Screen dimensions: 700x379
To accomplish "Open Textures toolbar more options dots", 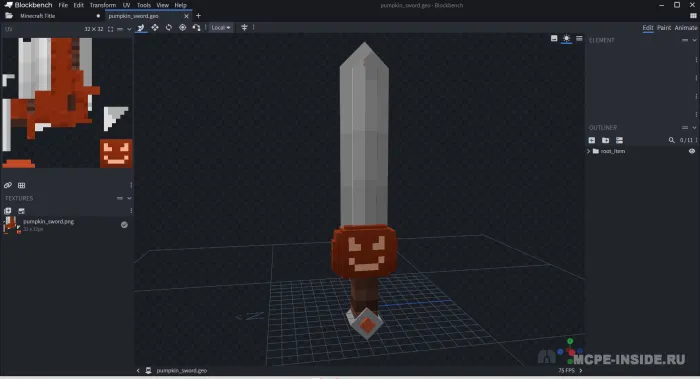I will click(x=131, y=211).
